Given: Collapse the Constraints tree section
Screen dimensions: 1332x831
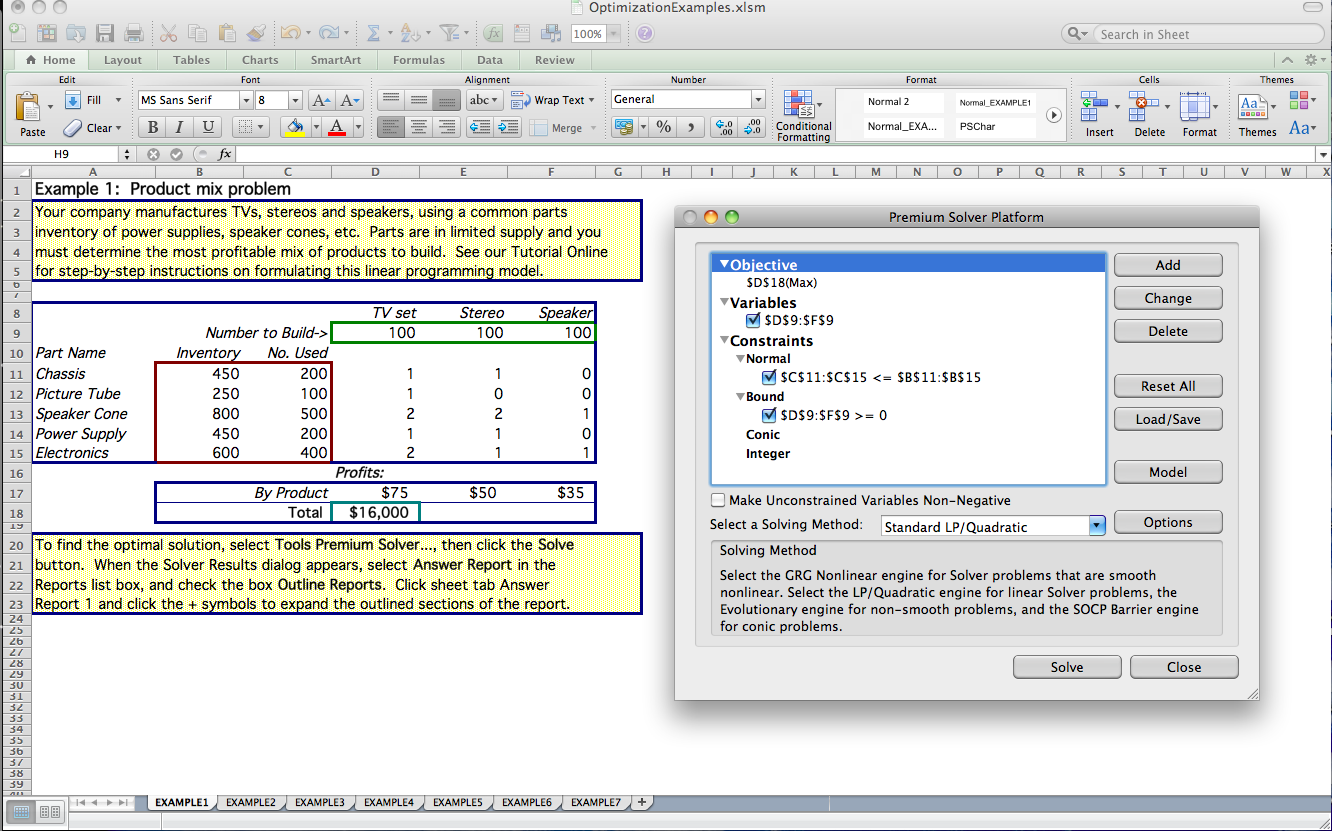Looking at the screenshot, I should pos(724,341).
